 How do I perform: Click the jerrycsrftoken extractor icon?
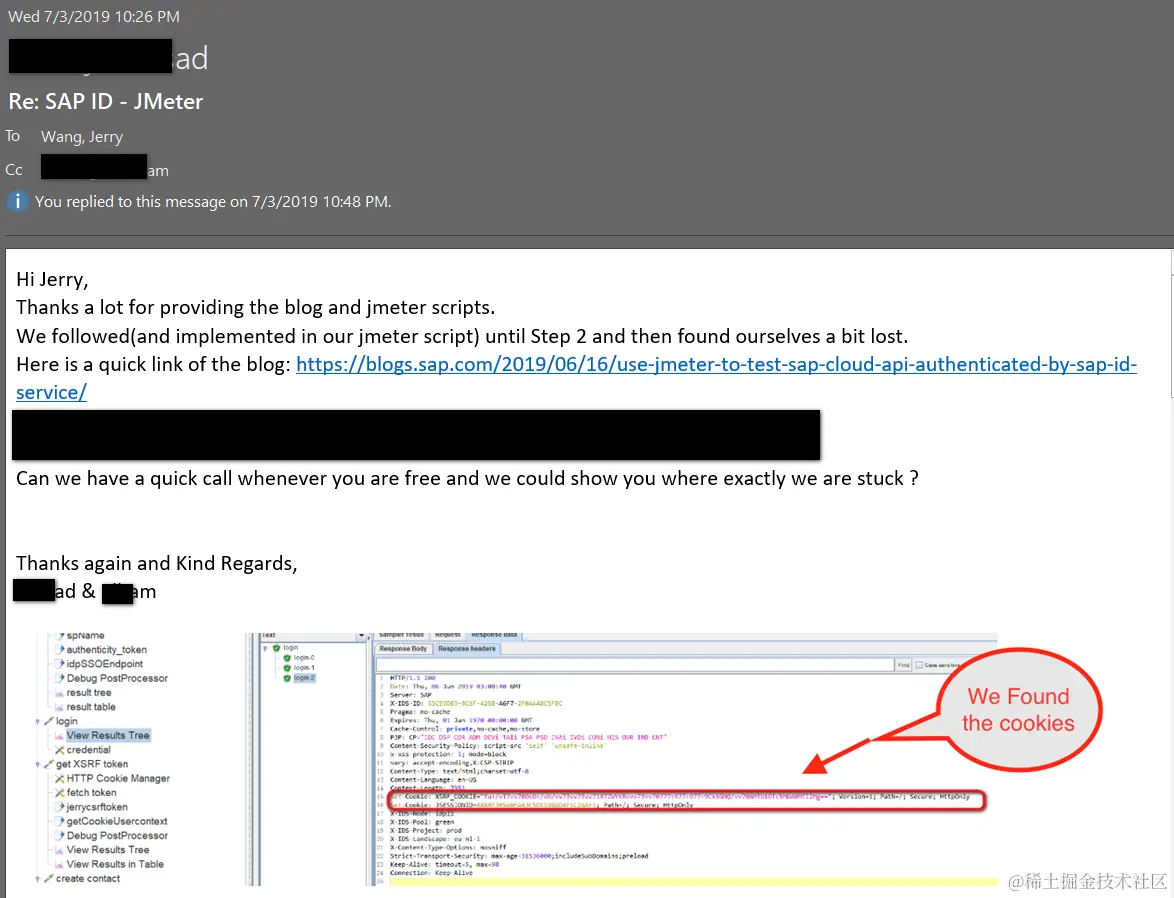[x=60, y=807]
